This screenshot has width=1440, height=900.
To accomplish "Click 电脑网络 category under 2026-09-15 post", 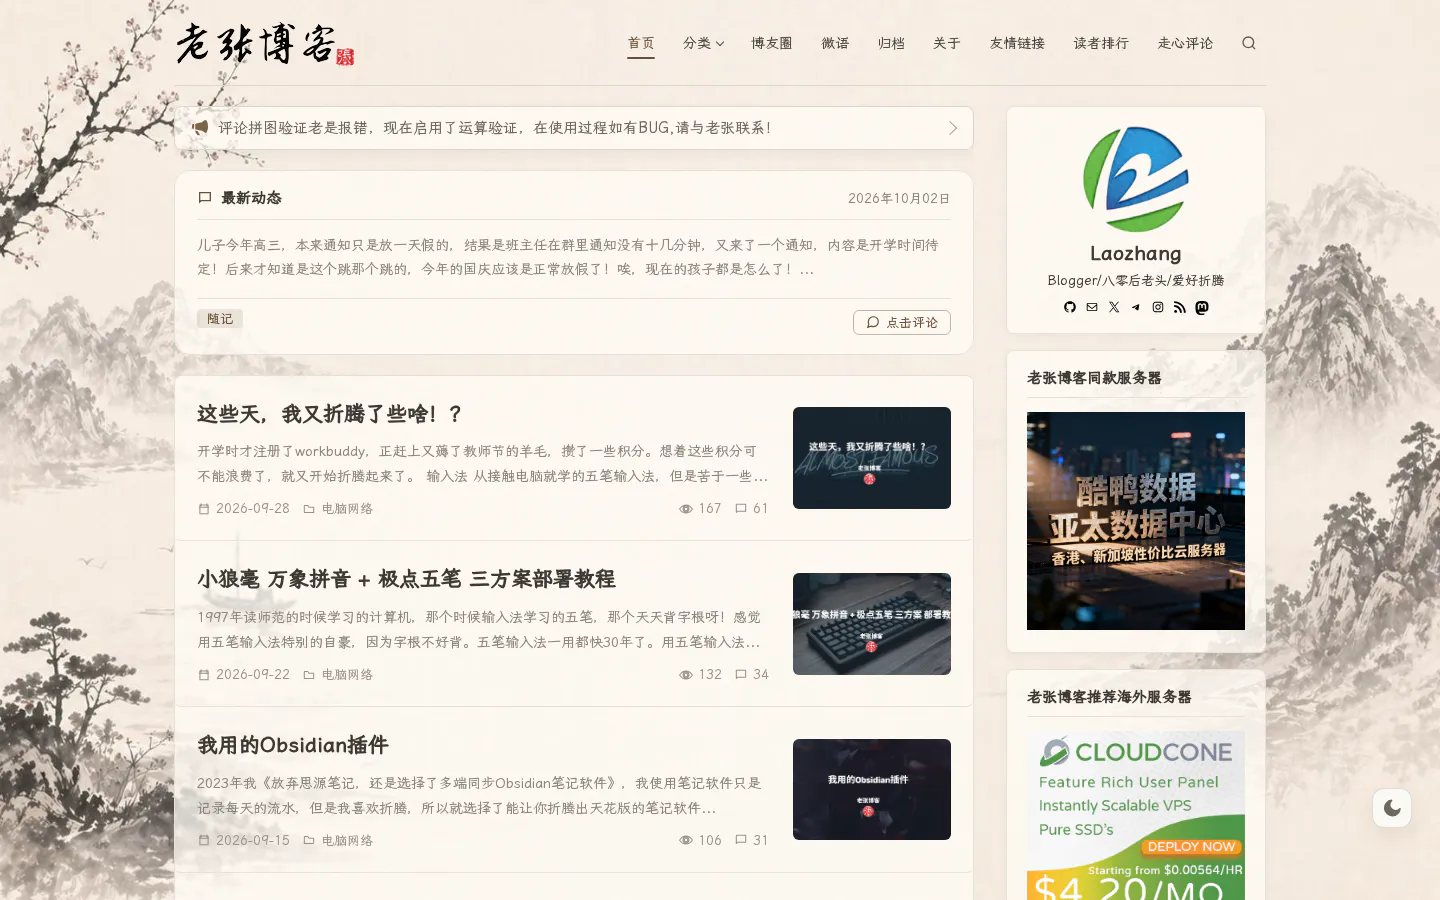I will coord(347,841).
